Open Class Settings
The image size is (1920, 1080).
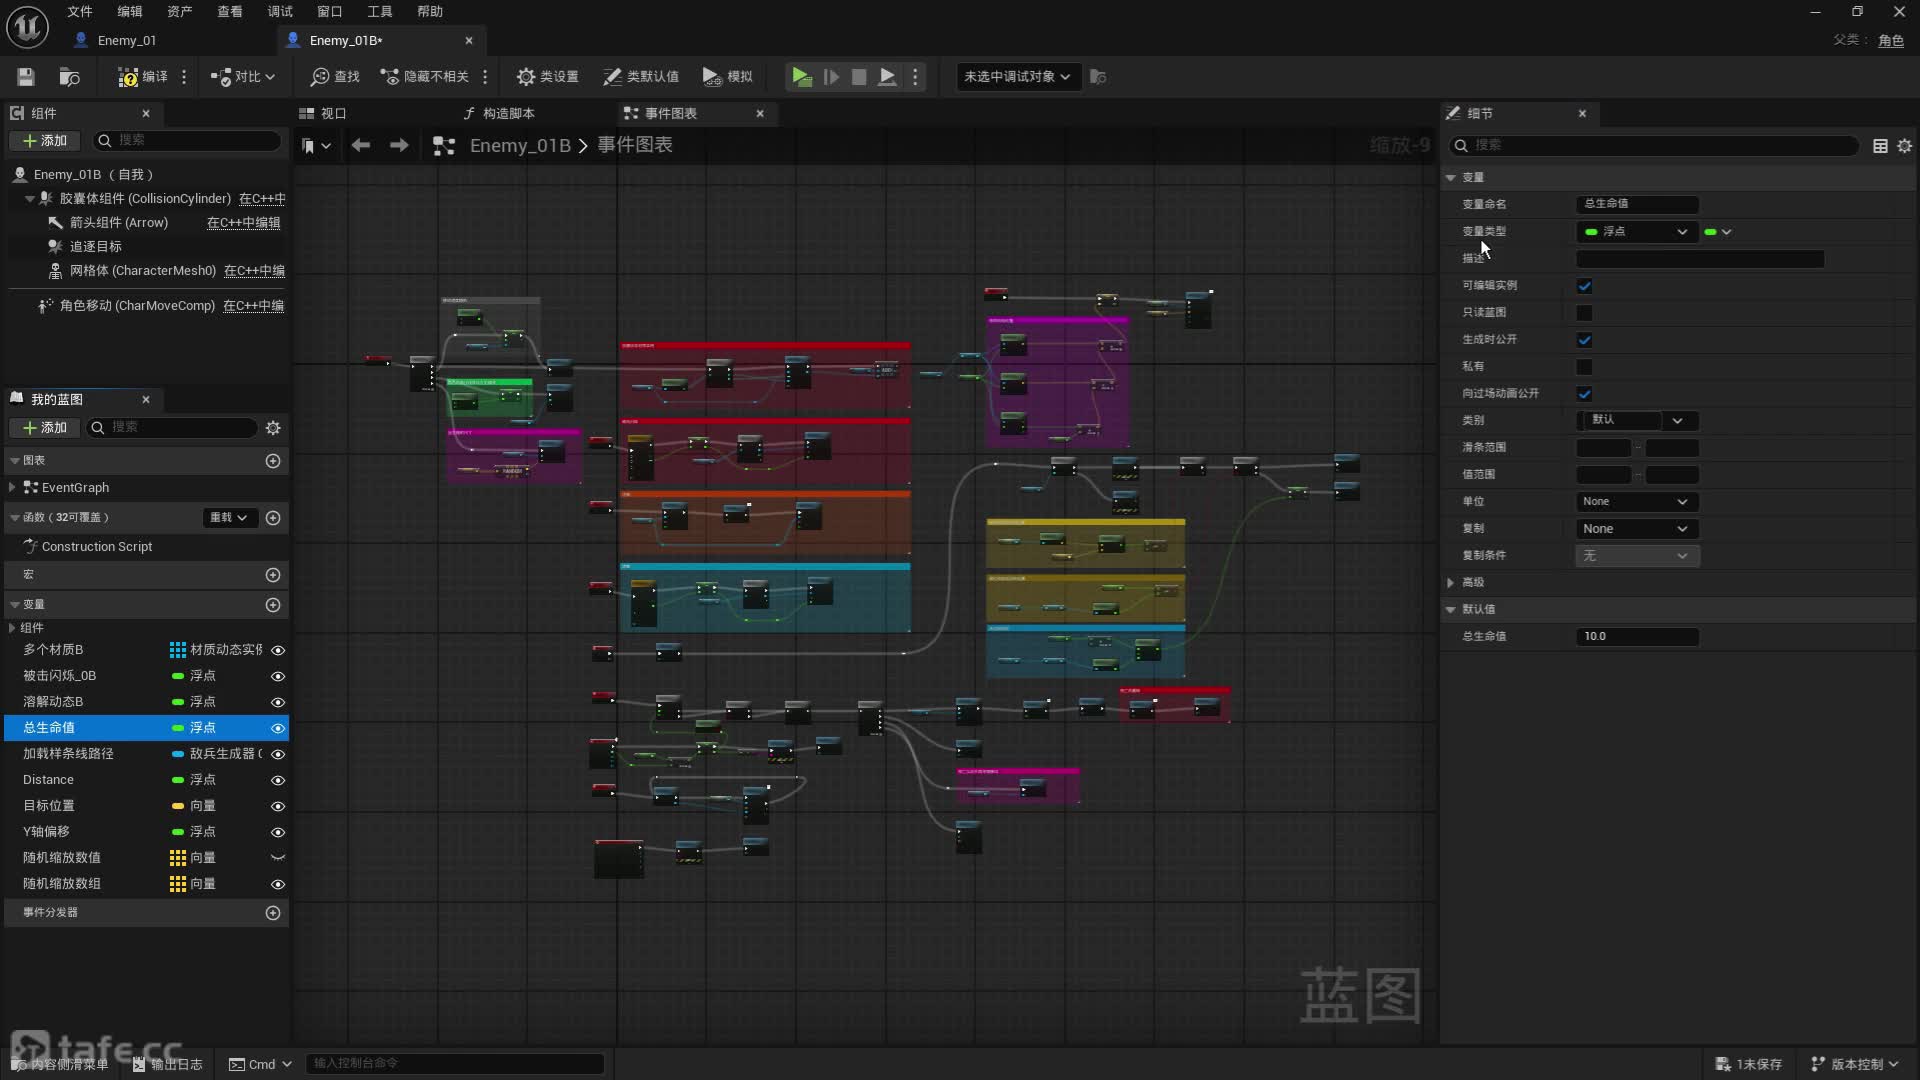[547, 77]
